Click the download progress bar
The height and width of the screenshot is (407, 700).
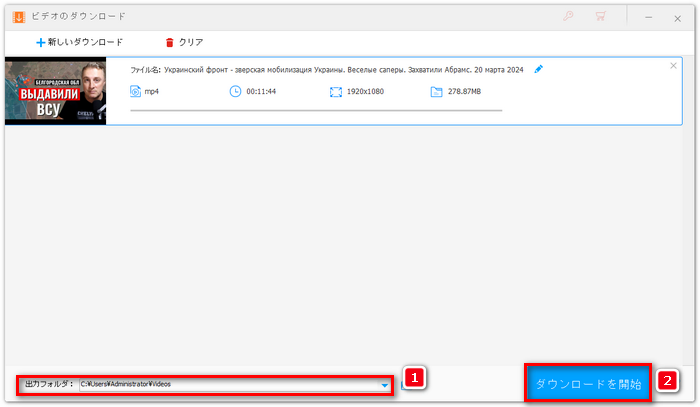[316, 110]
